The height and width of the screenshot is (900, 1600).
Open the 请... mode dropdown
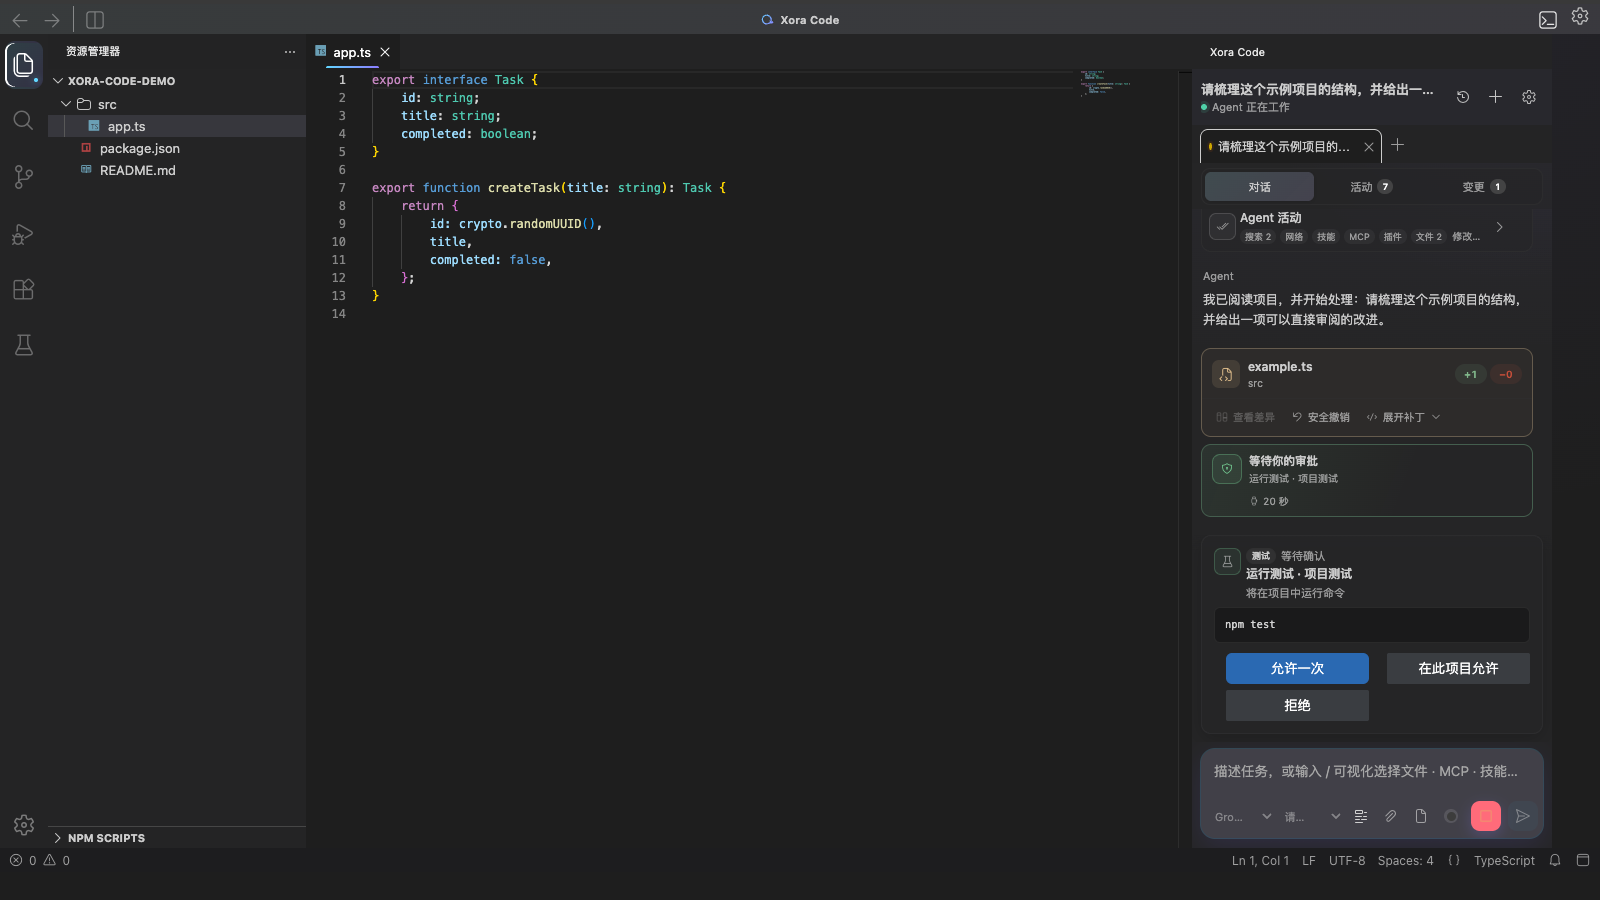1312,817
